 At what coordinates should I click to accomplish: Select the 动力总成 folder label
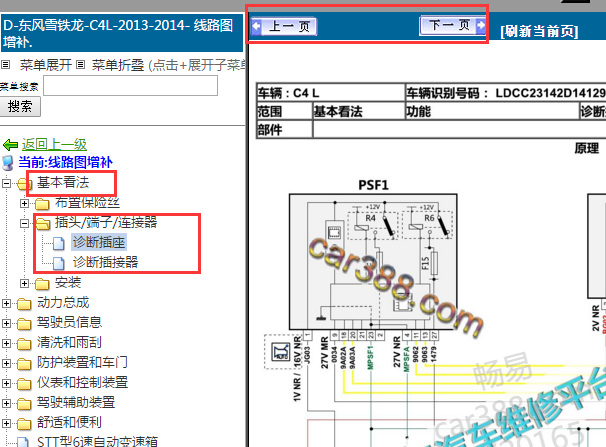(63, 303)
